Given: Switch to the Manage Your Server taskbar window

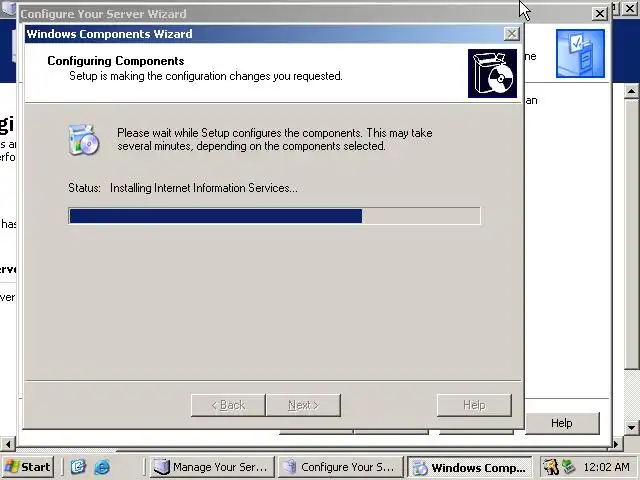Looking at the screenshot, I should (x=212, y=467).
